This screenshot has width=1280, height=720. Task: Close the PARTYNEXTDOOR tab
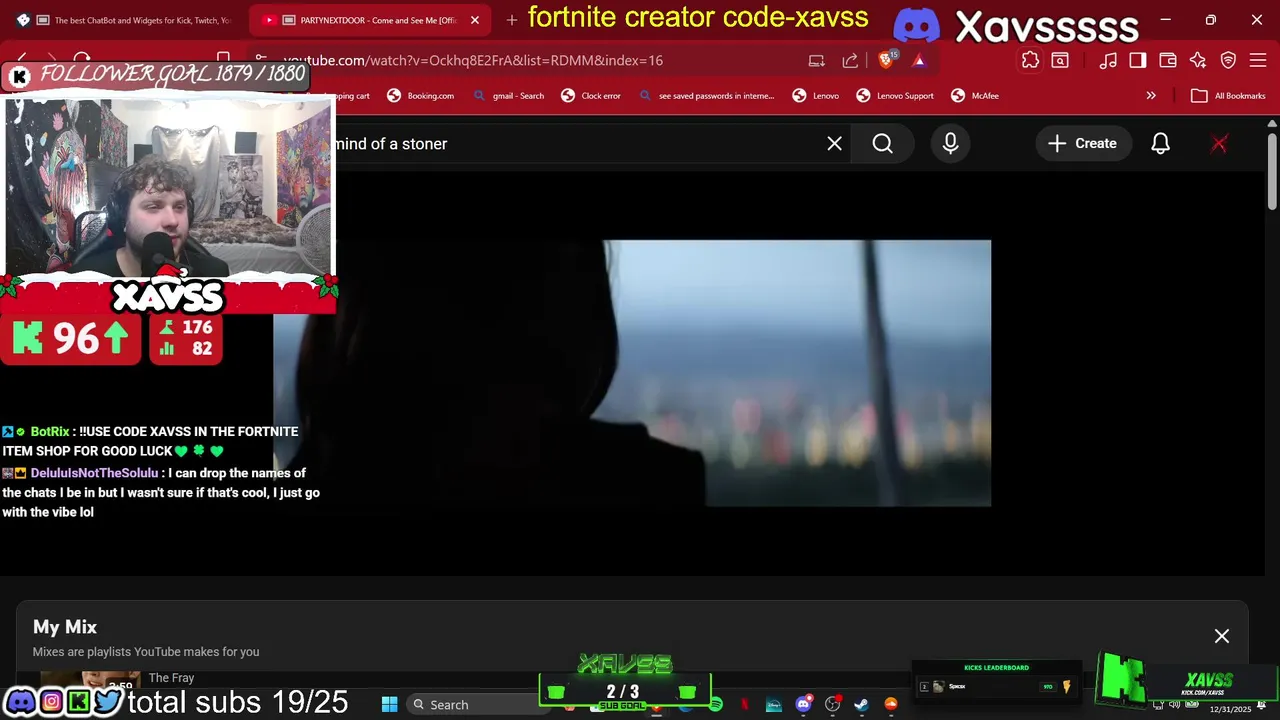coord(475,20)
